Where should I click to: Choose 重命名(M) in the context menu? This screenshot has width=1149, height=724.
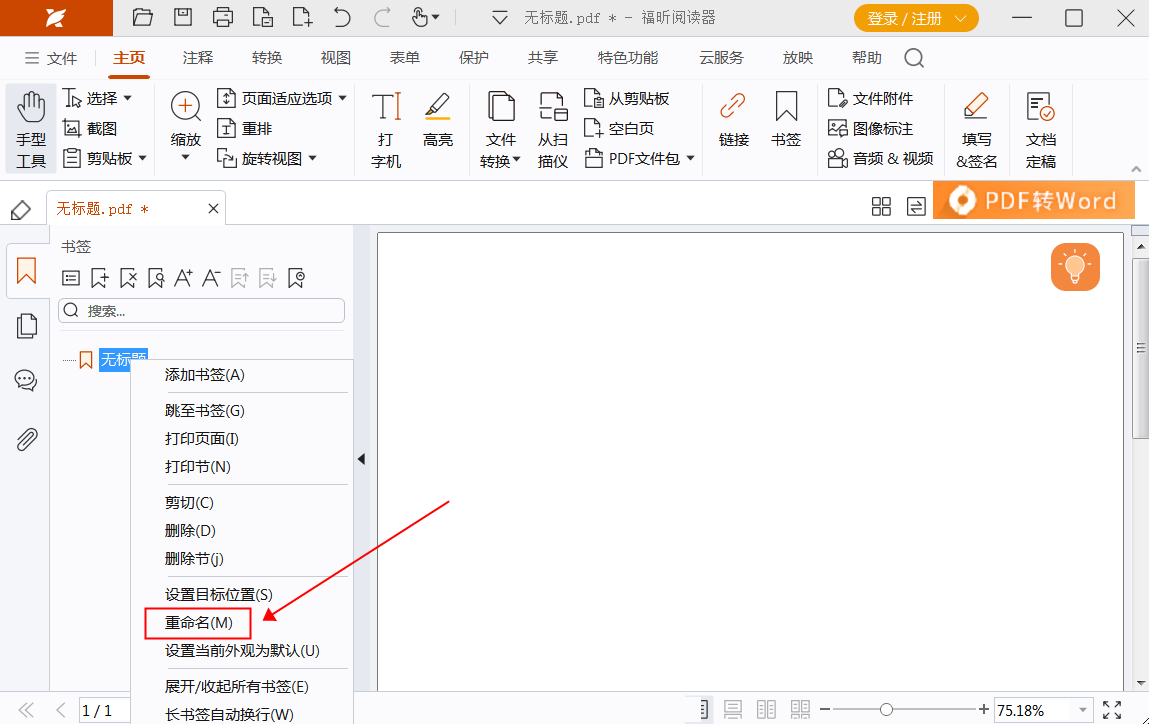point(198,622)
